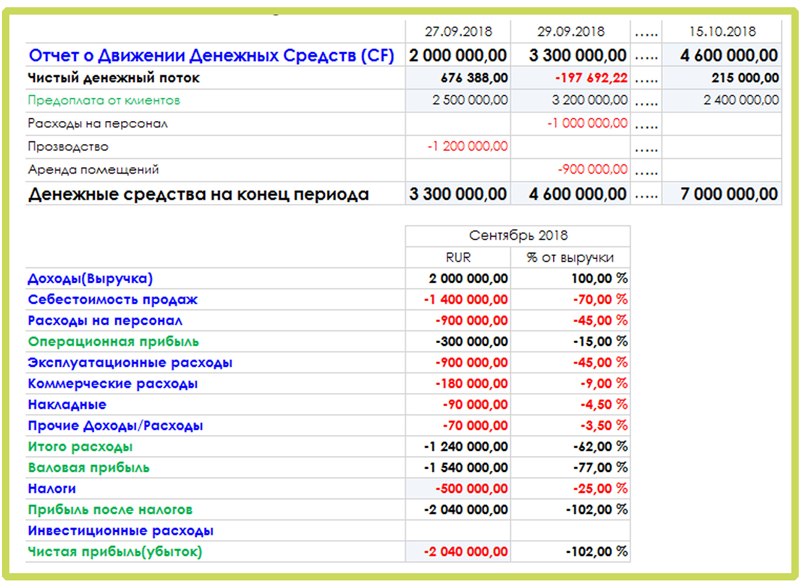The image size is (800, 587).
Task: Select the 15.10.2018 date header cell
Action: [x=721, y=32]
